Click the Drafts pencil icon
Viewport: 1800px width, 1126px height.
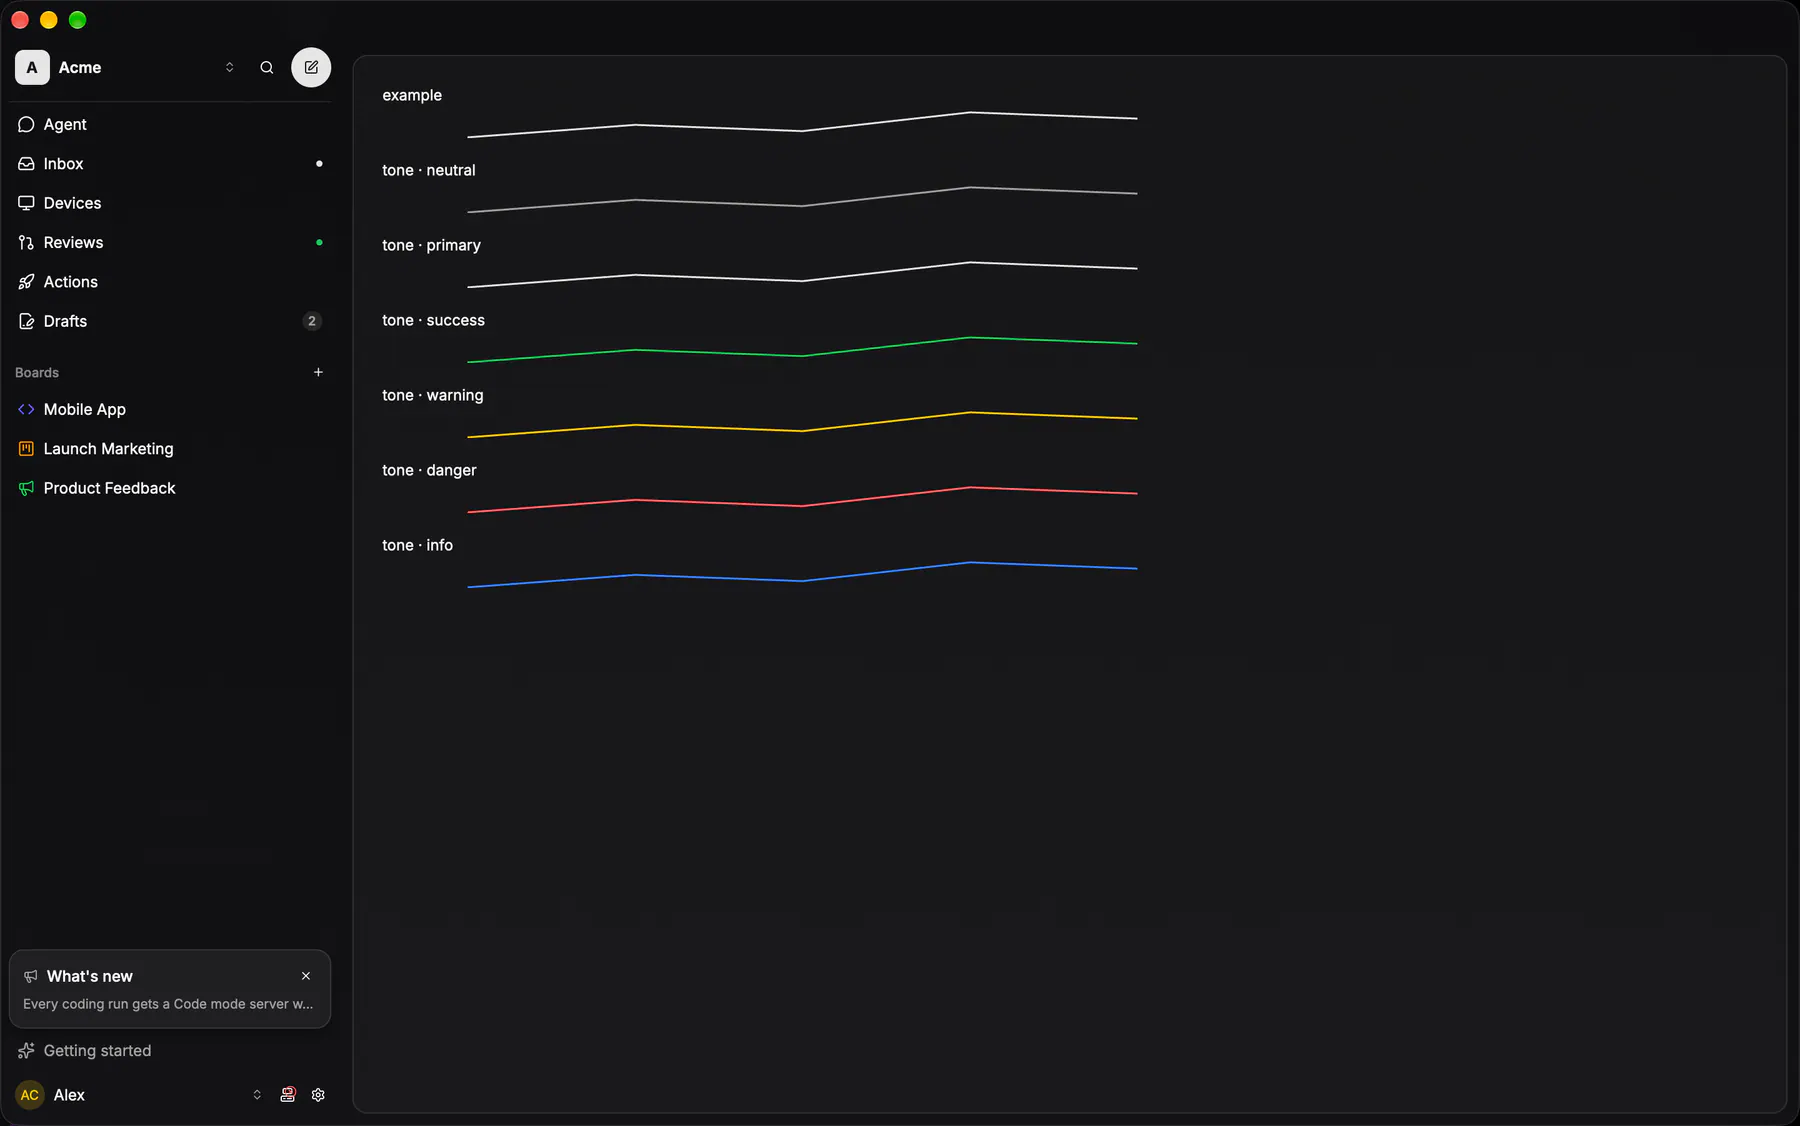pos(27,321)
